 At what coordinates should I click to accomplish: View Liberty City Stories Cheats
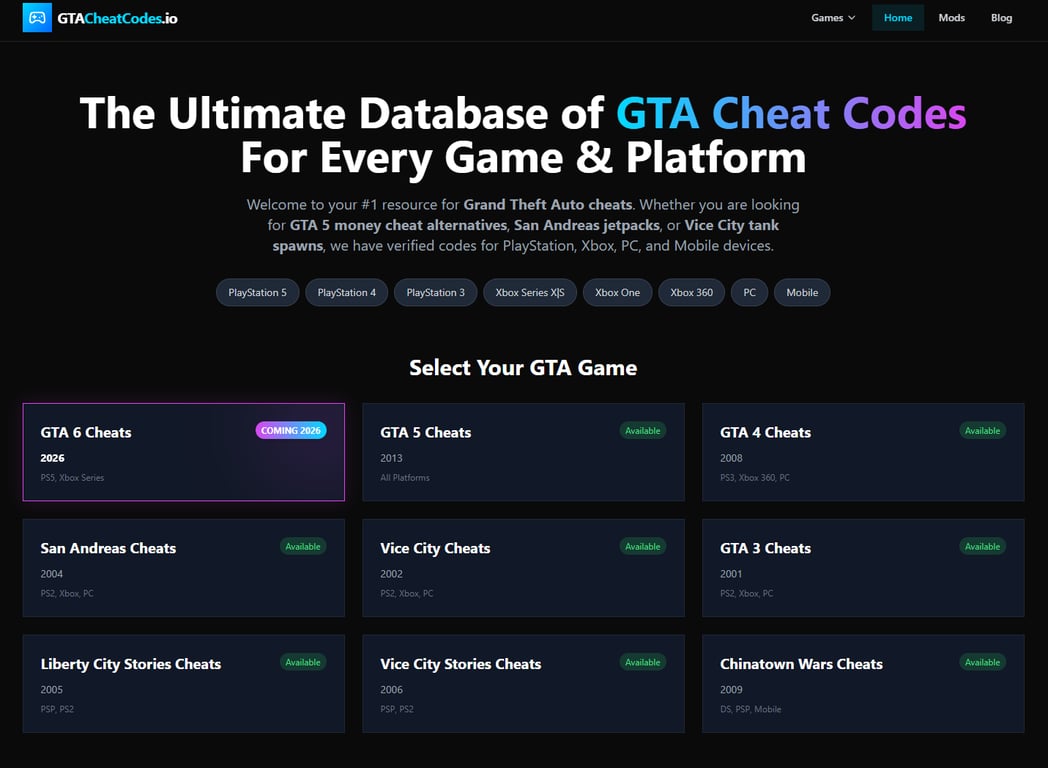[x=184, y=684]
